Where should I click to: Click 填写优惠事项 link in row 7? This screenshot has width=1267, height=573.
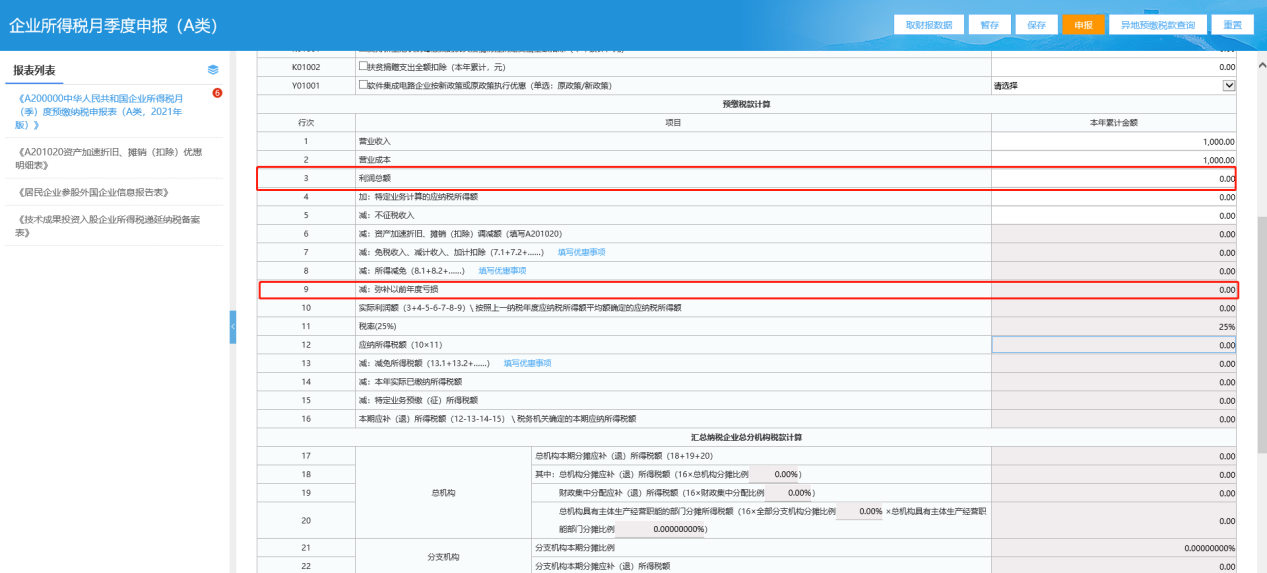tap(581, 252)
